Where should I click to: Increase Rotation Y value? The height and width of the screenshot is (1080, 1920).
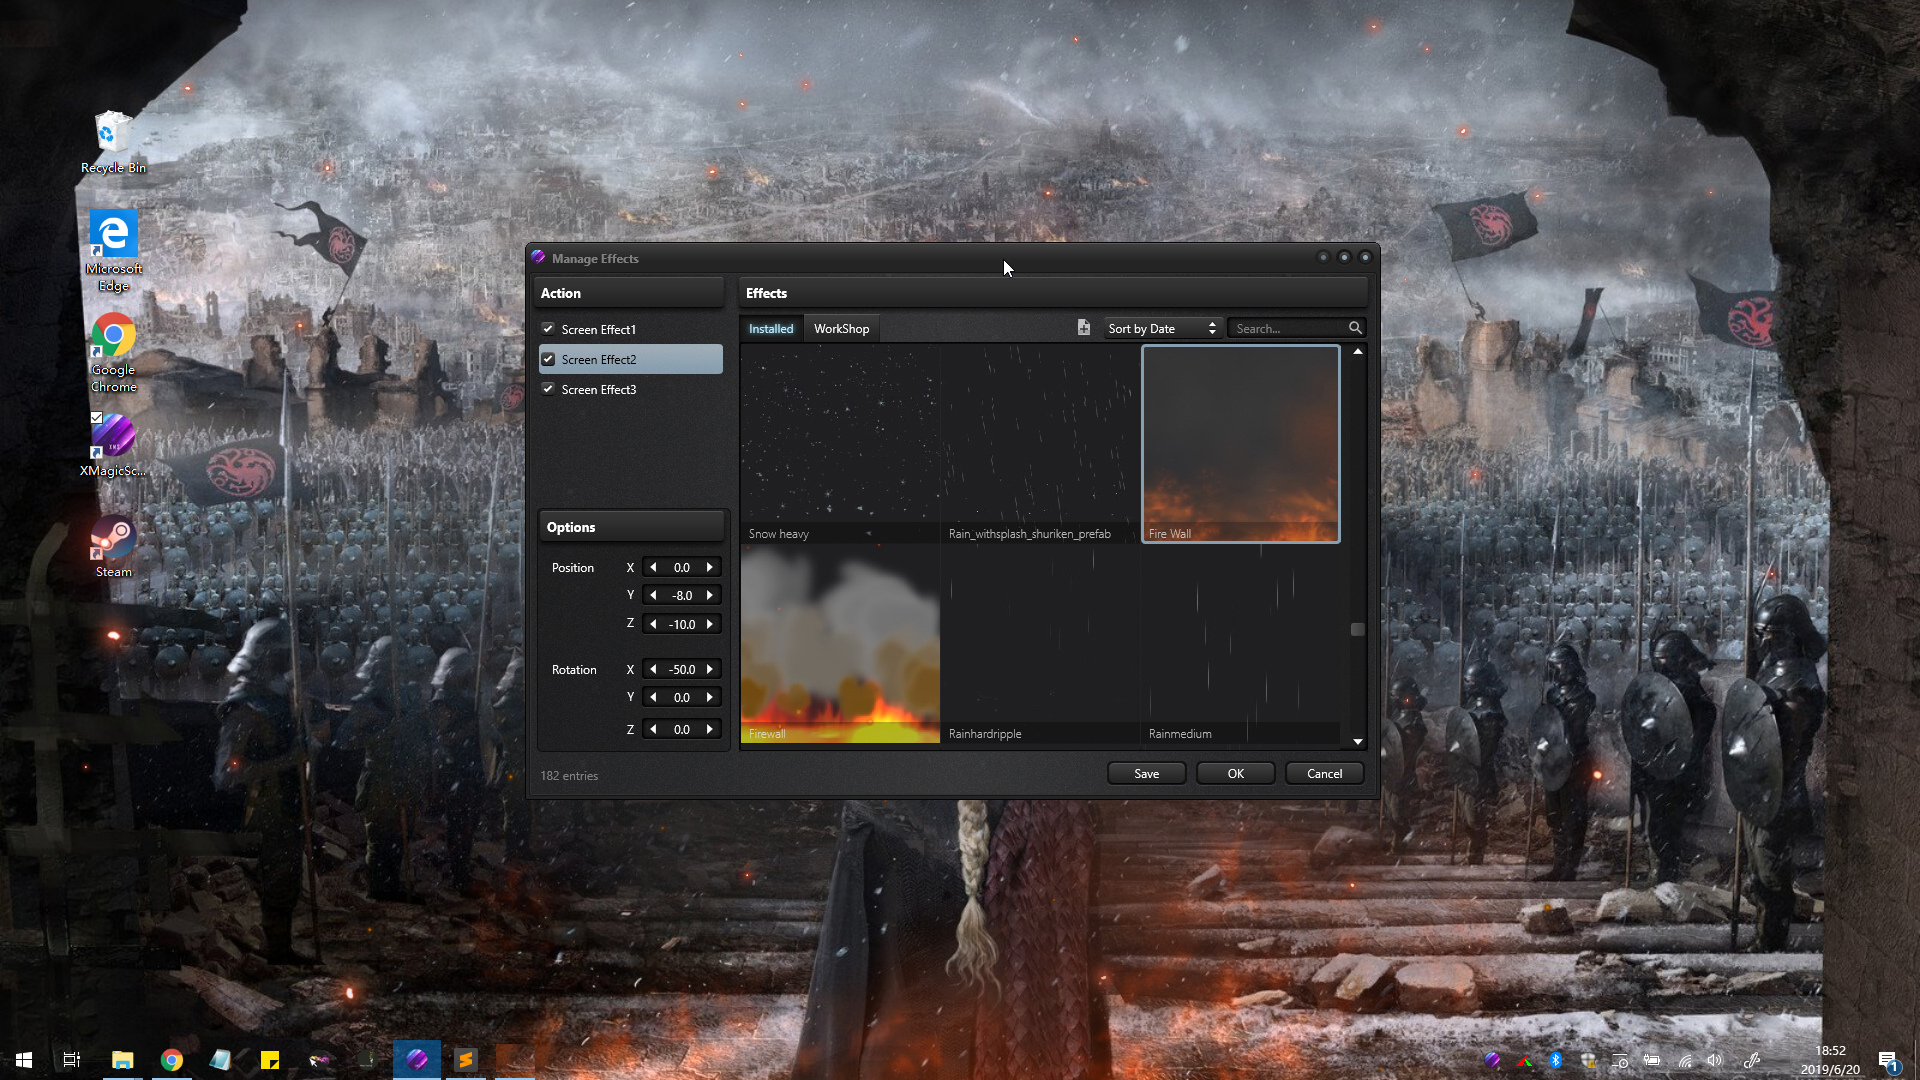pos(710,697)
